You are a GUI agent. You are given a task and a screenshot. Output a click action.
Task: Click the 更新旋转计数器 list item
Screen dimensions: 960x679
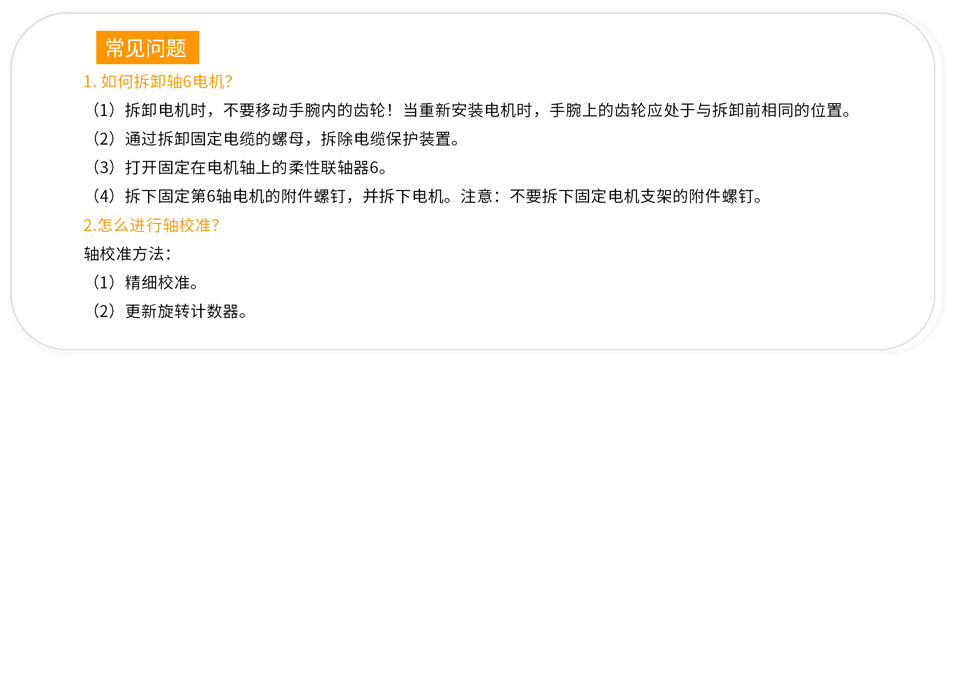coord(170,312)
